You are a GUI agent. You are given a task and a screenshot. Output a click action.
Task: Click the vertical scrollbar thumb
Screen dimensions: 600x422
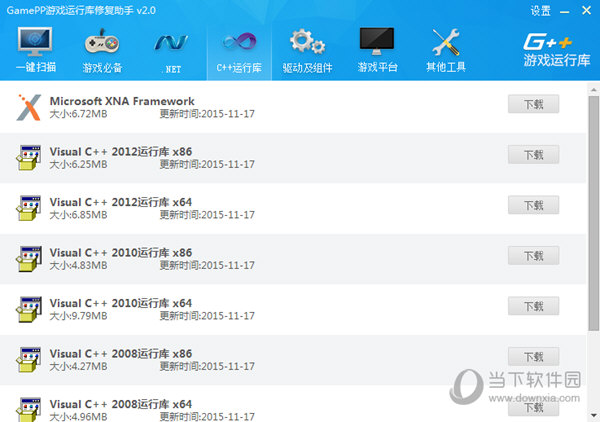coord(593,213)
